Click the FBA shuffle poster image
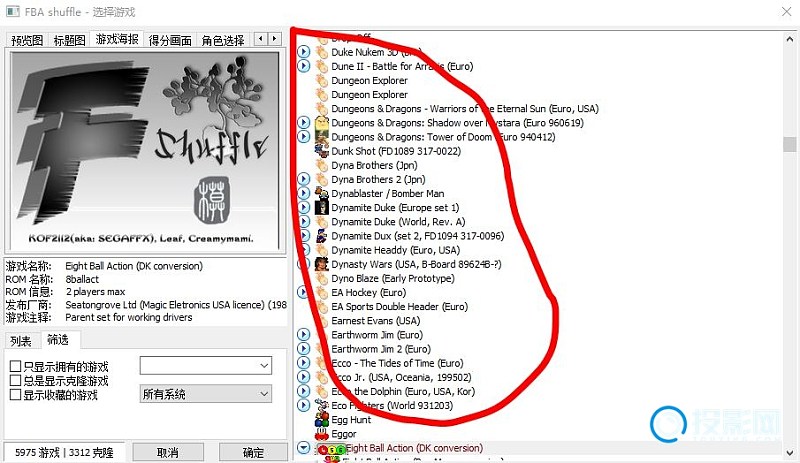The width and height of the screenshot is (800, 463). click(145, 150)
